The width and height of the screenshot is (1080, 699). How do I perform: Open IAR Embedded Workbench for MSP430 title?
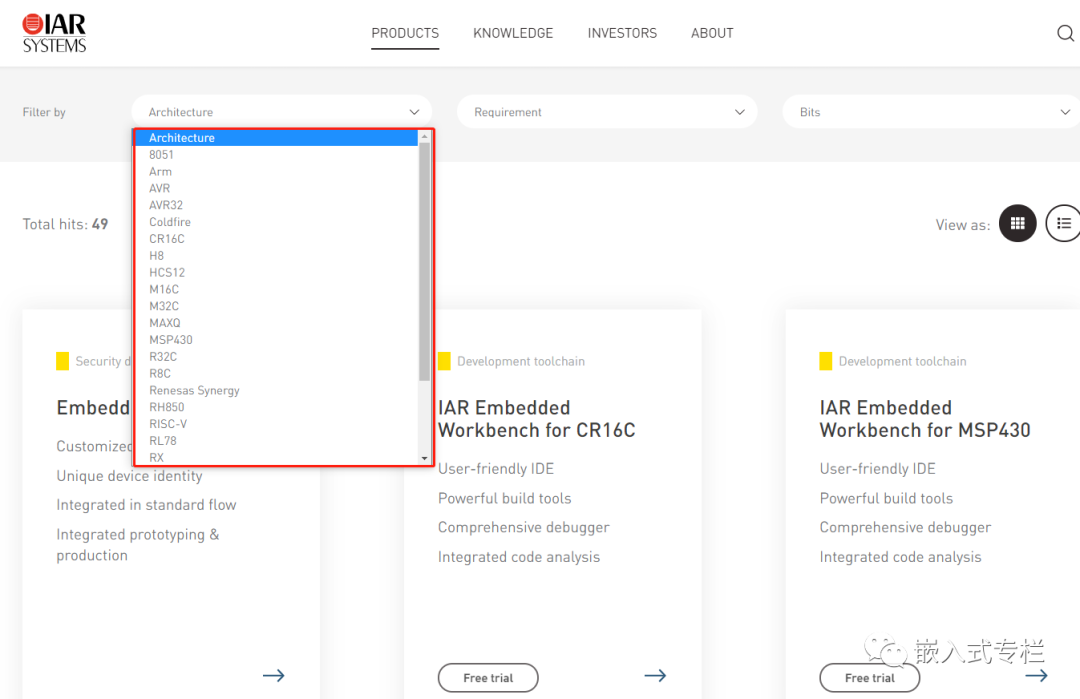point(925,419)
